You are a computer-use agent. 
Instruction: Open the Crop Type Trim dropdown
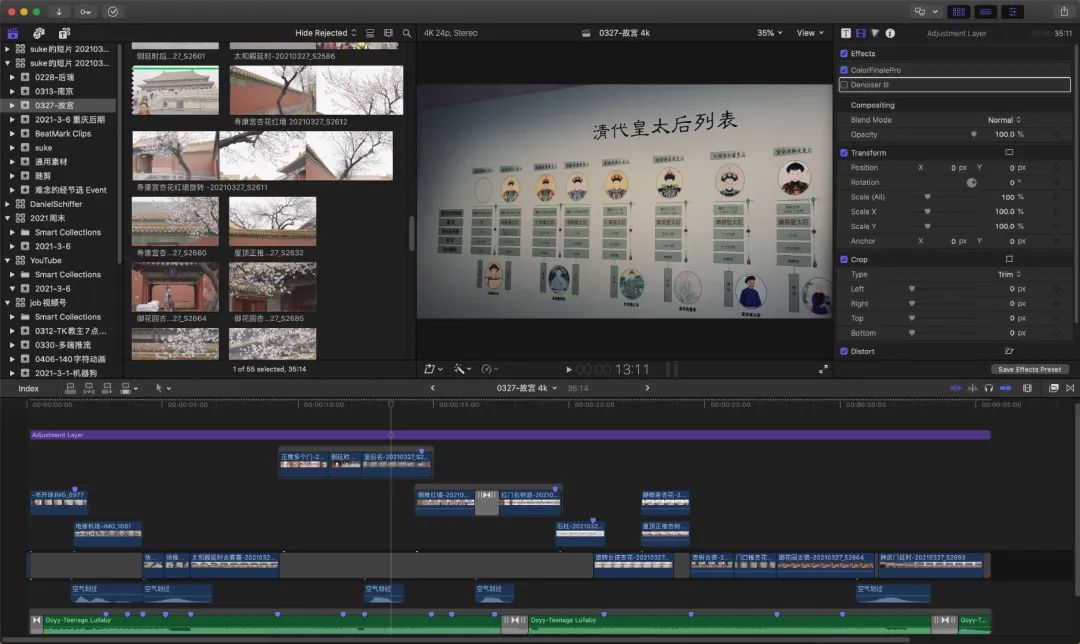point(1009,274)
